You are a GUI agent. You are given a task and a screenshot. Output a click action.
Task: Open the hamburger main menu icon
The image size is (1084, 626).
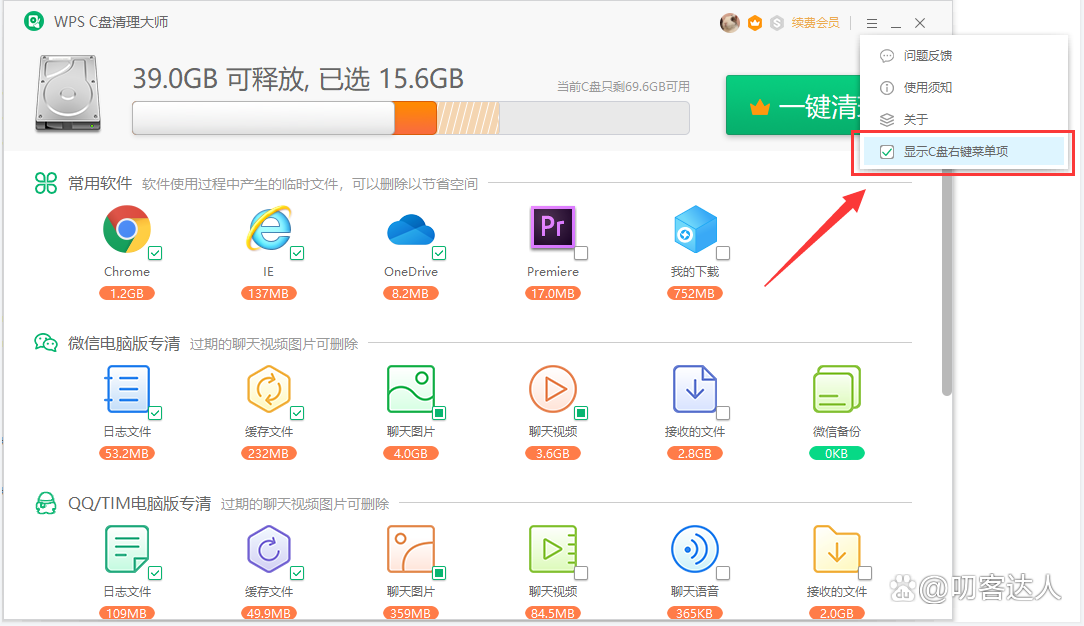pos(872,23)
